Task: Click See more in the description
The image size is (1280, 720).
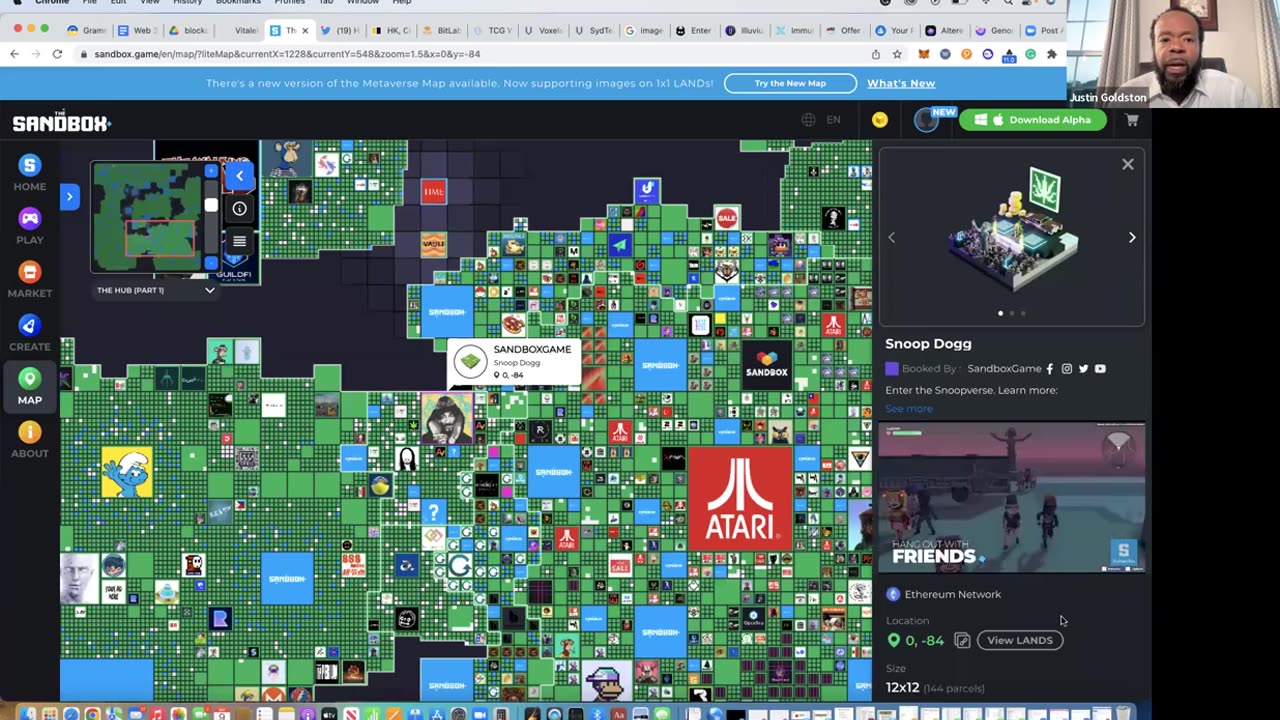Action: (x=909, y=408)
